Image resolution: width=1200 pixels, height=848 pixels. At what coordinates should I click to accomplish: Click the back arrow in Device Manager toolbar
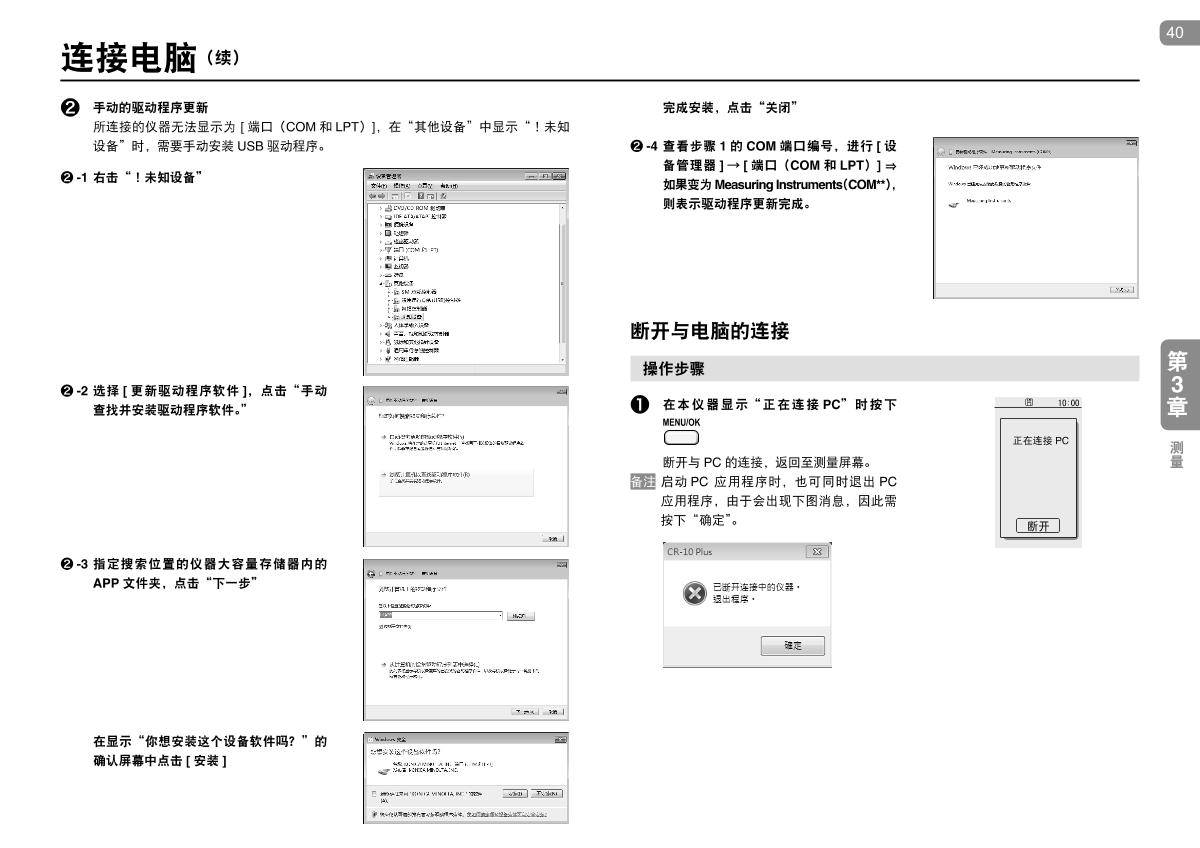(x=373, y=196)
